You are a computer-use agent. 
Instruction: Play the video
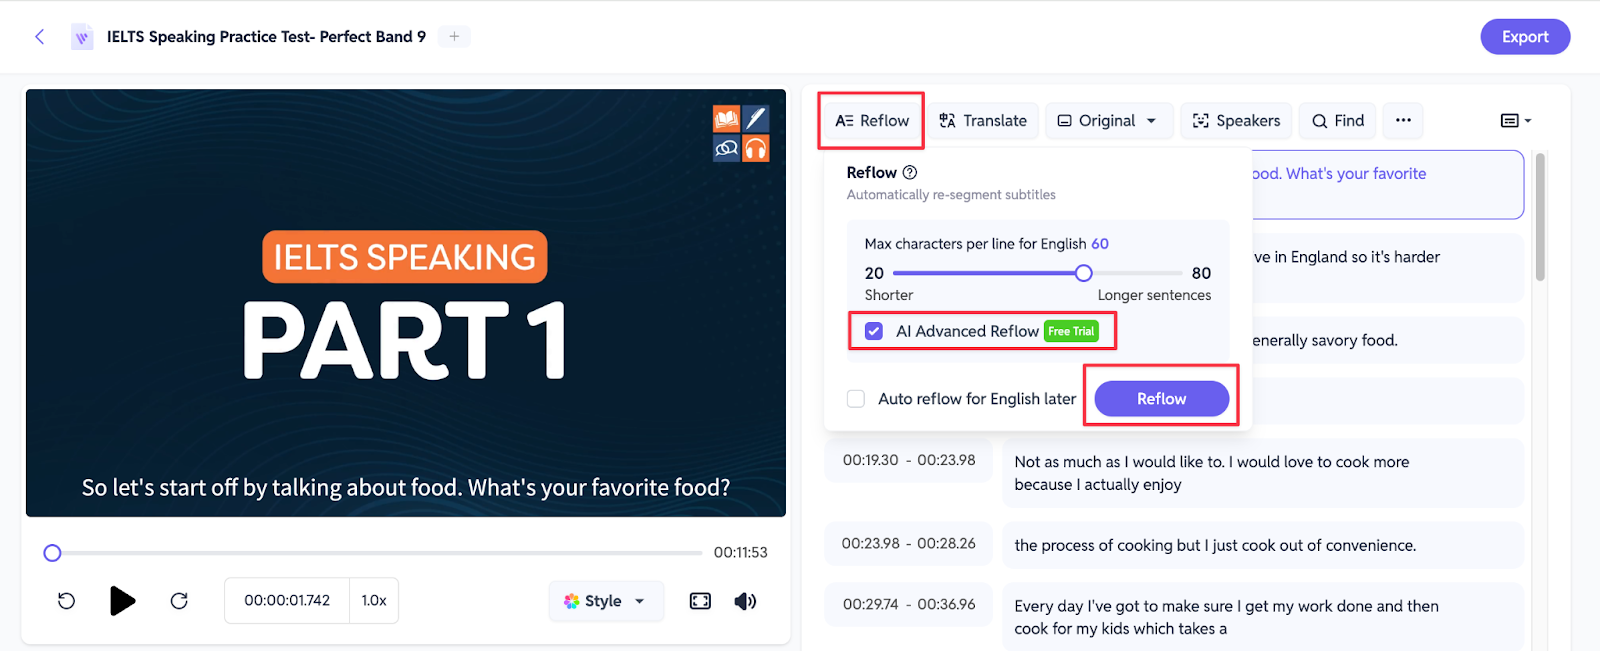tap(122, 601)
